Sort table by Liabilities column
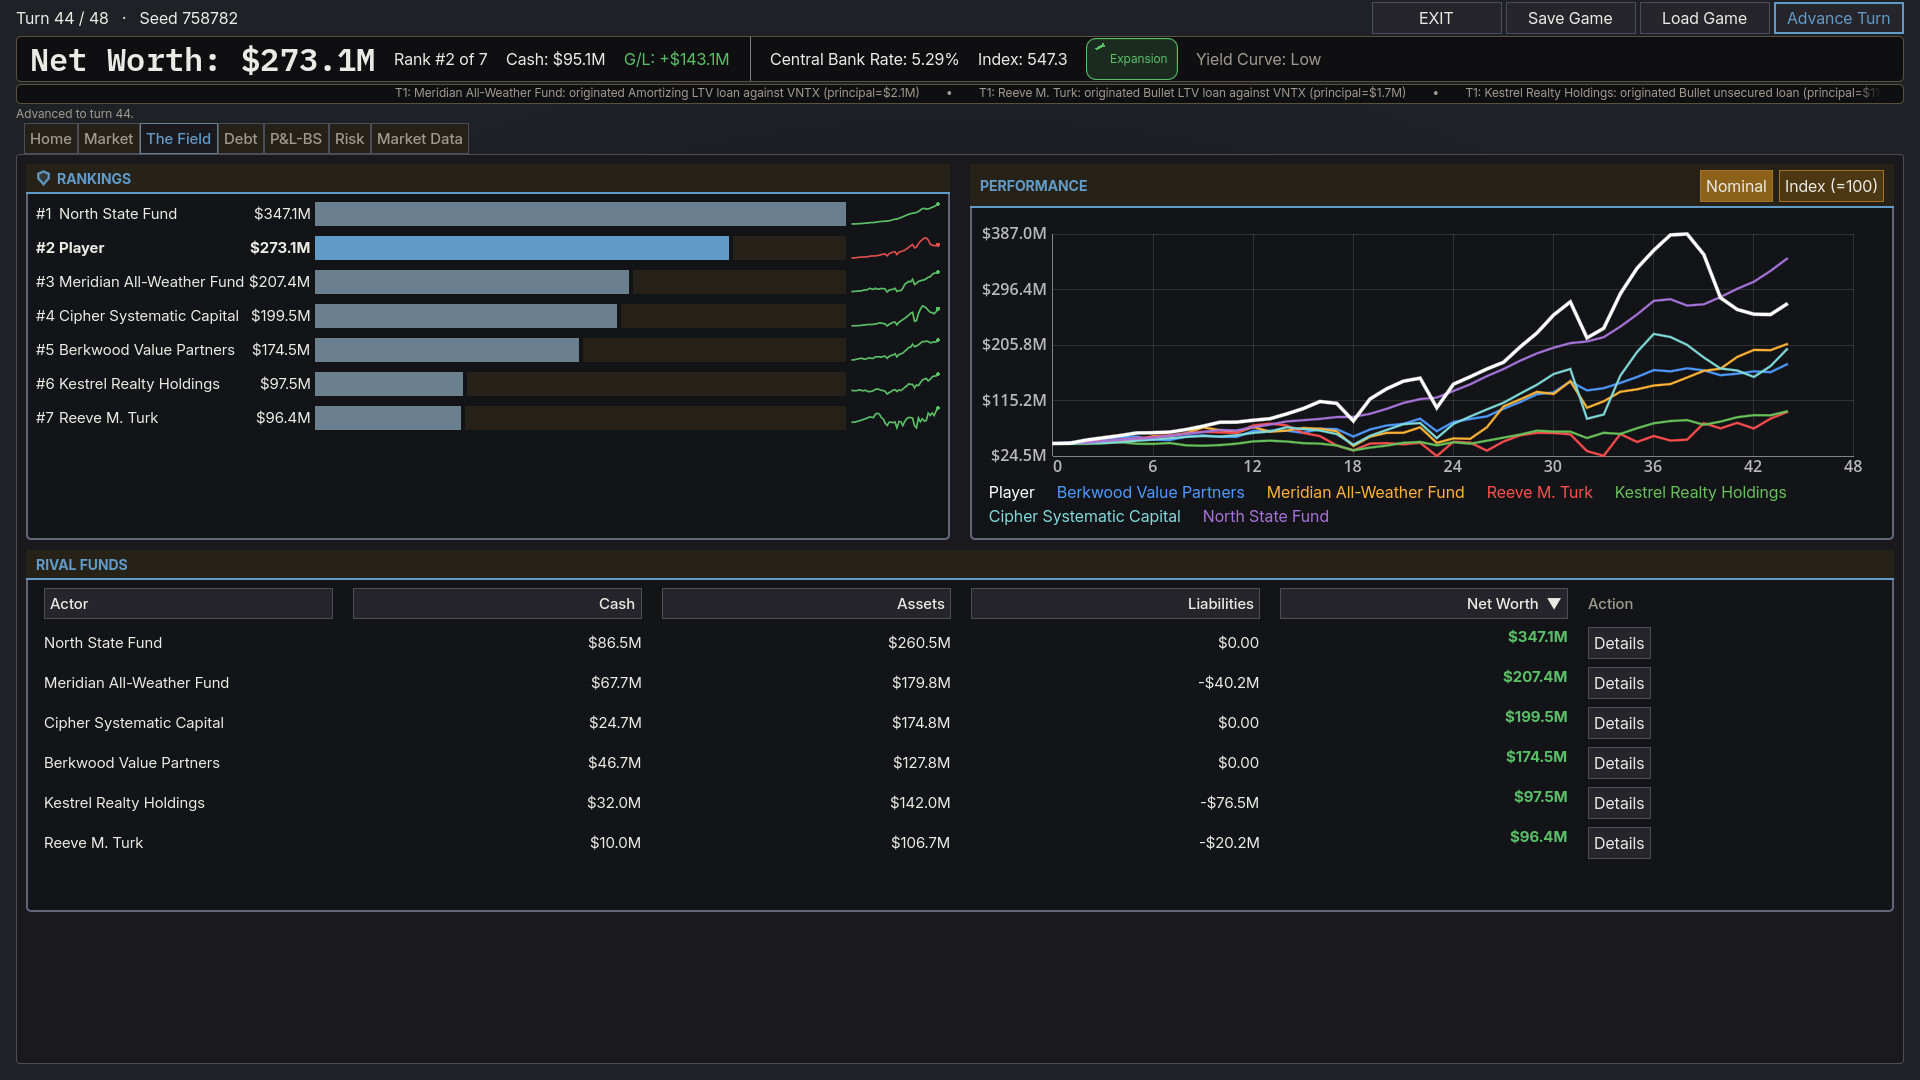This screenshot has height=1080, width=1920. (x=1115, y=603)
